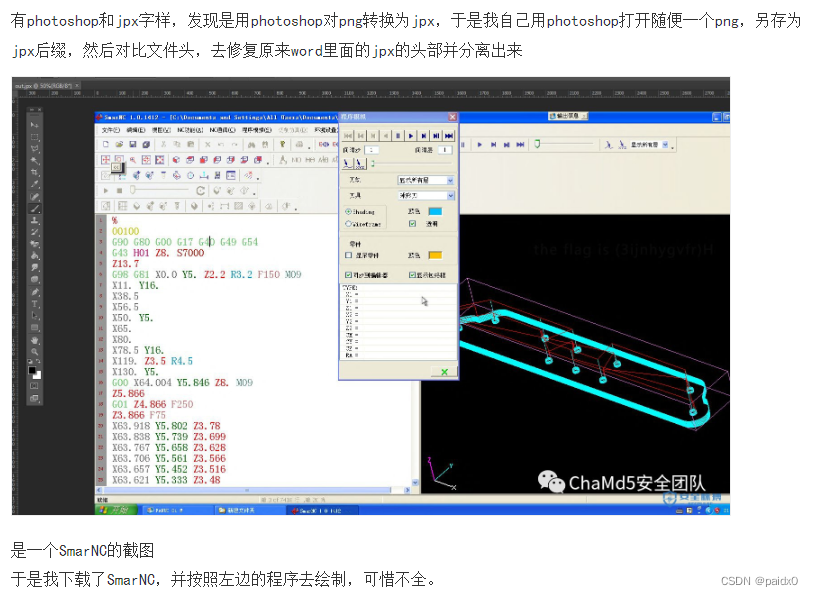813x596 pixels.
Task: Close the simulation dialog with red X
Action: (x=452, y=117)
